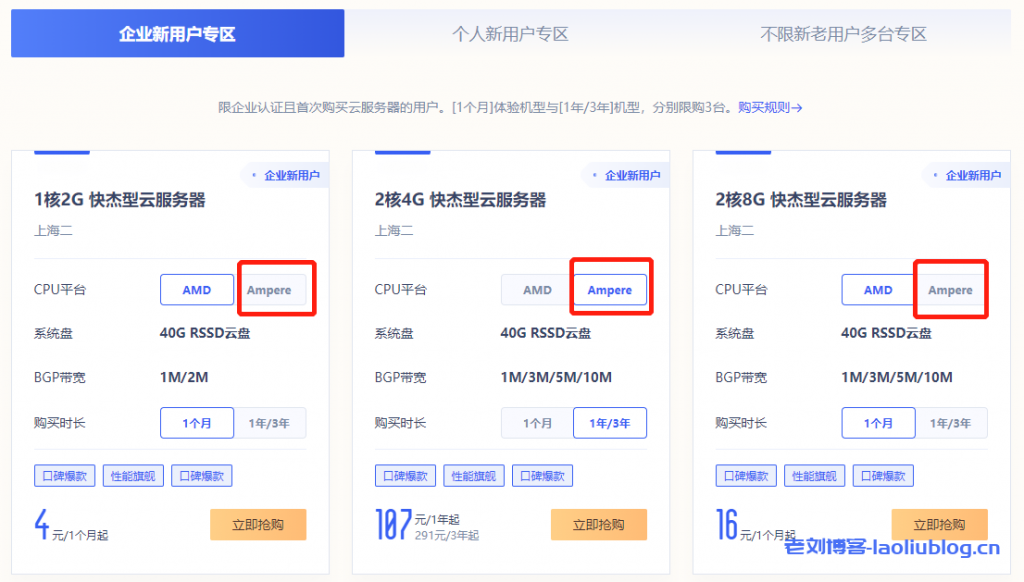The width and height of the screenshot is (1024, 582).
Task: Select 1个月 duration on the 1核2G card
Action: (197, 423)
